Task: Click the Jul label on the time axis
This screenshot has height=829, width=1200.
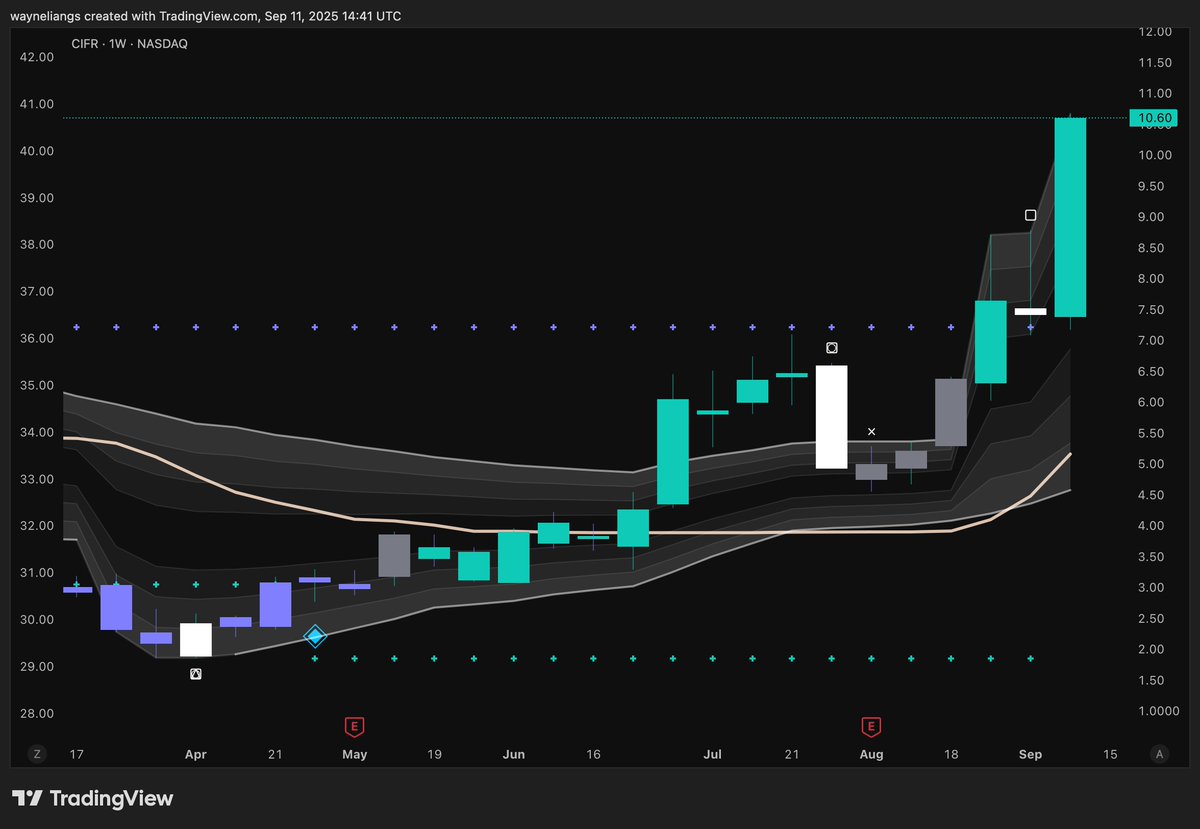Action: coord(712,754)
